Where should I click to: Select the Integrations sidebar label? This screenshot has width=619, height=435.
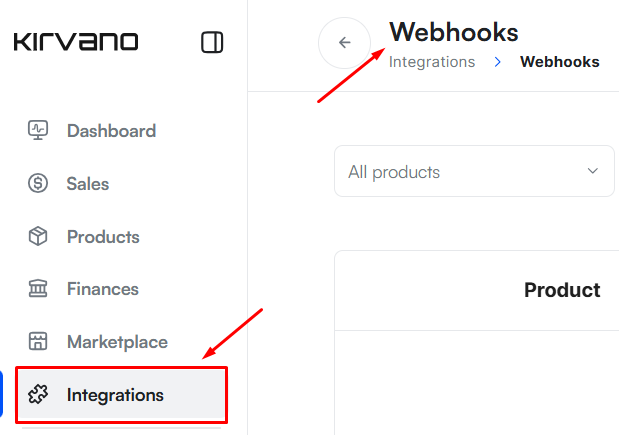115,395
